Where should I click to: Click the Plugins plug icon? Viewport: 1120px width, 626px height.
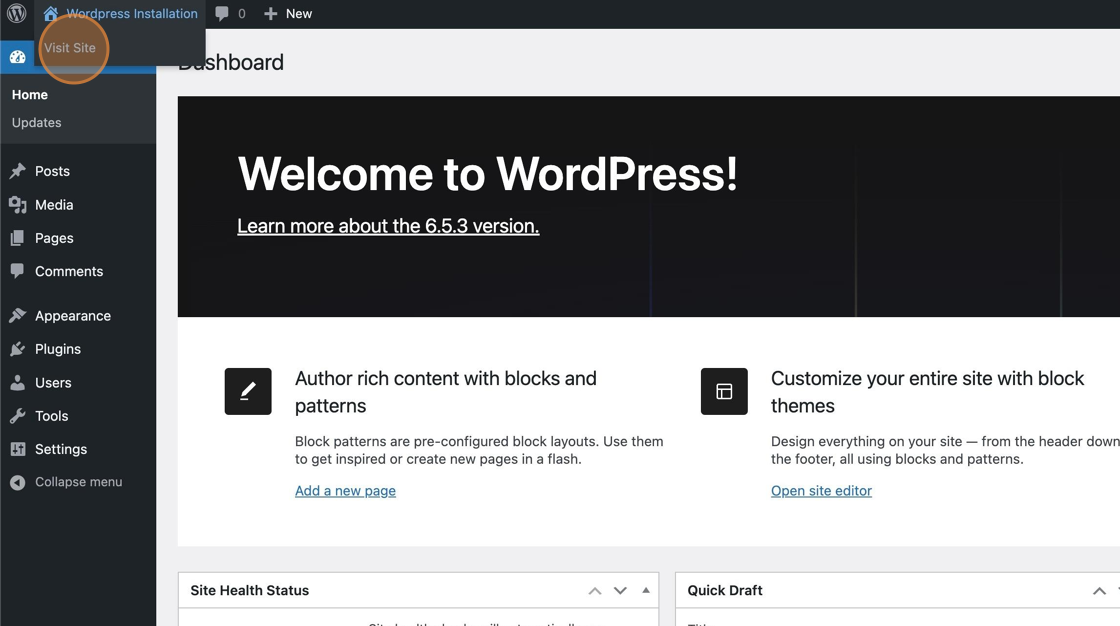(18, 349)
